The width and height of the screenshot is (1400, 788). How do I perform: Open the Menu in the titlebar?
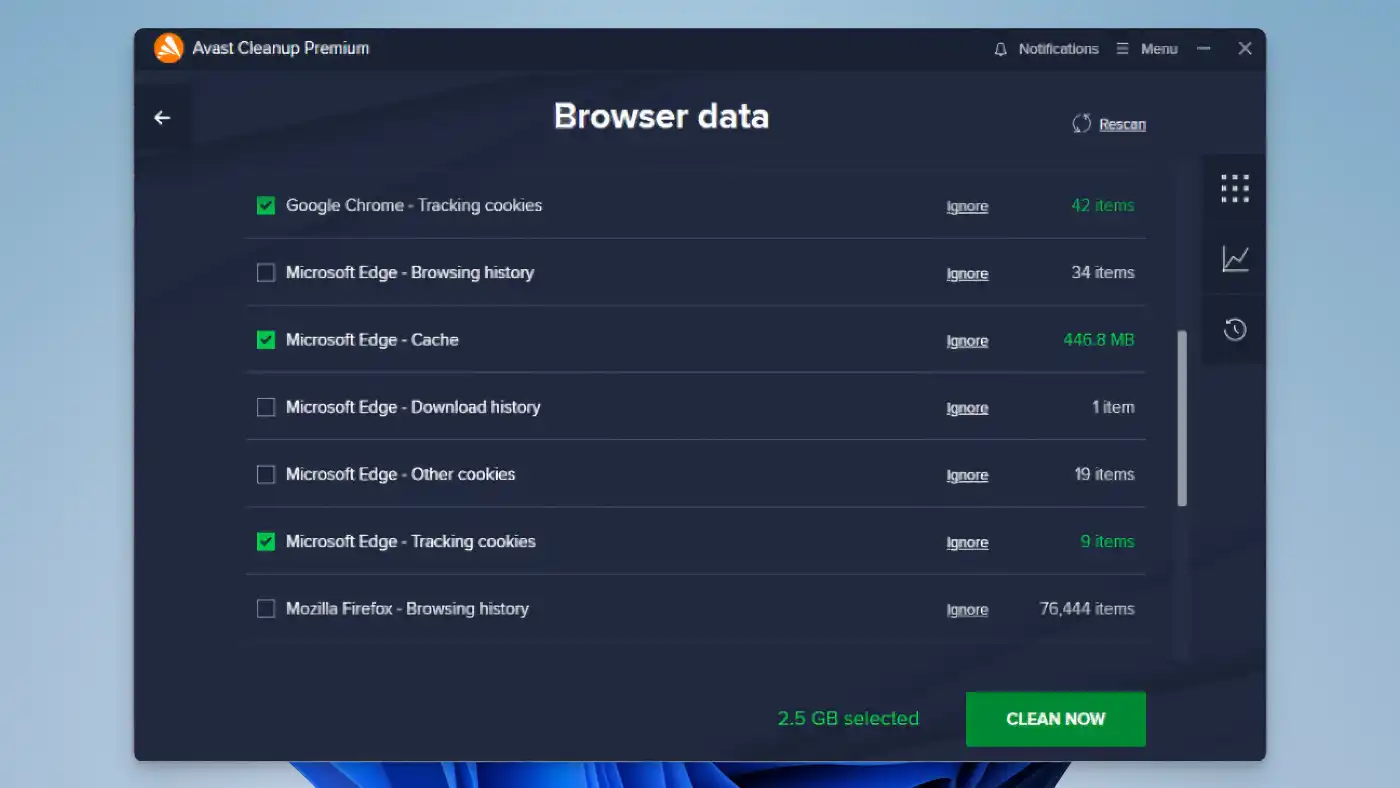(1158, 48)
